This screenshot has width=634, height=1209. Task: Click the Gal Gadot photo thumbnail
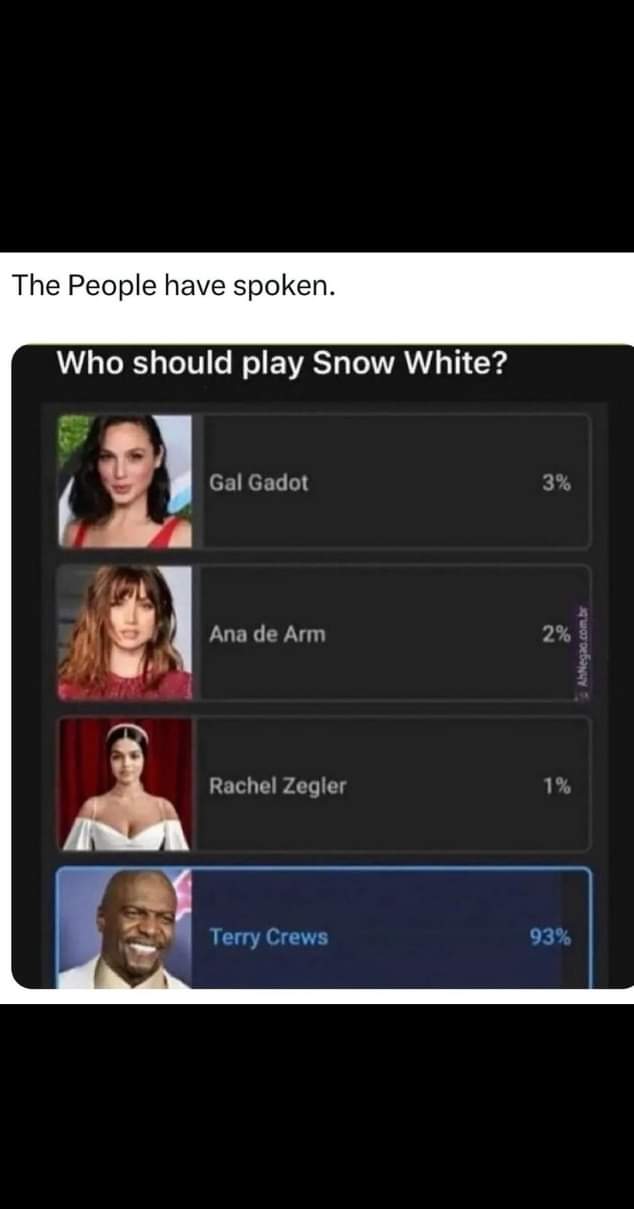click(125, 481)
